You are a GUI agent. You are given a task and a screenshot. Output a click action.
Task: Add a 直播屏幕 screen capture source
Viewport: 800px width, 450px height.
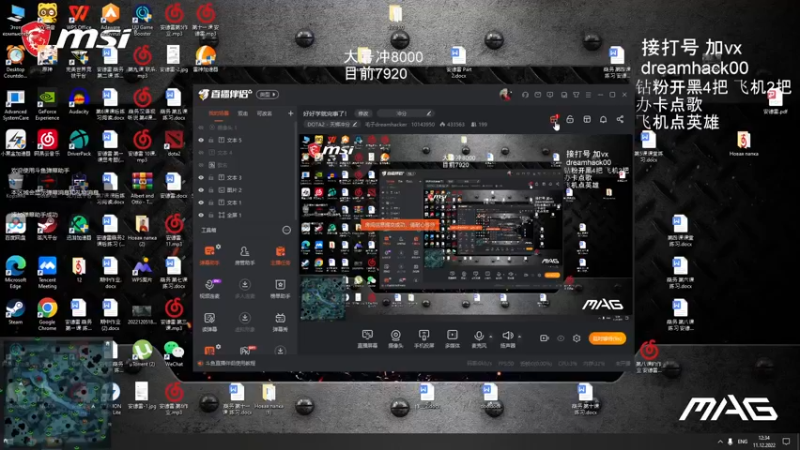pos(367,339)
